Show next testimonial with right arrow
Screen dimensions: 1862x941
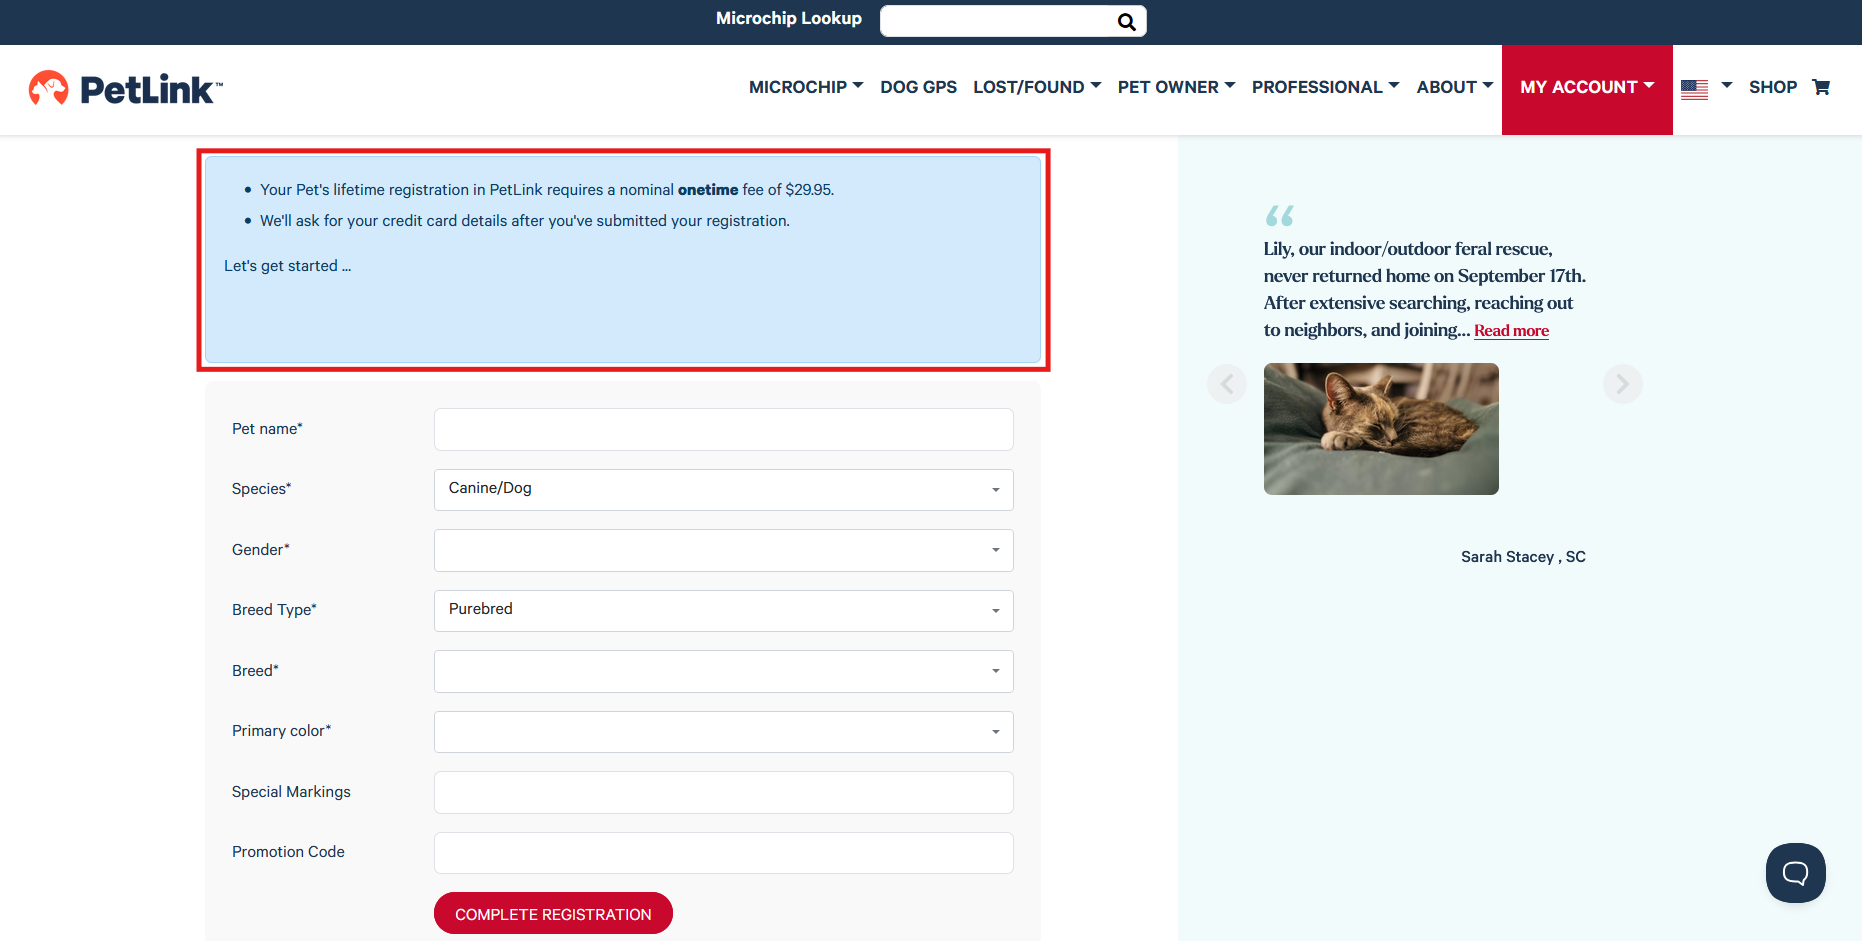pyautogui.click(x=1622, y=384)
